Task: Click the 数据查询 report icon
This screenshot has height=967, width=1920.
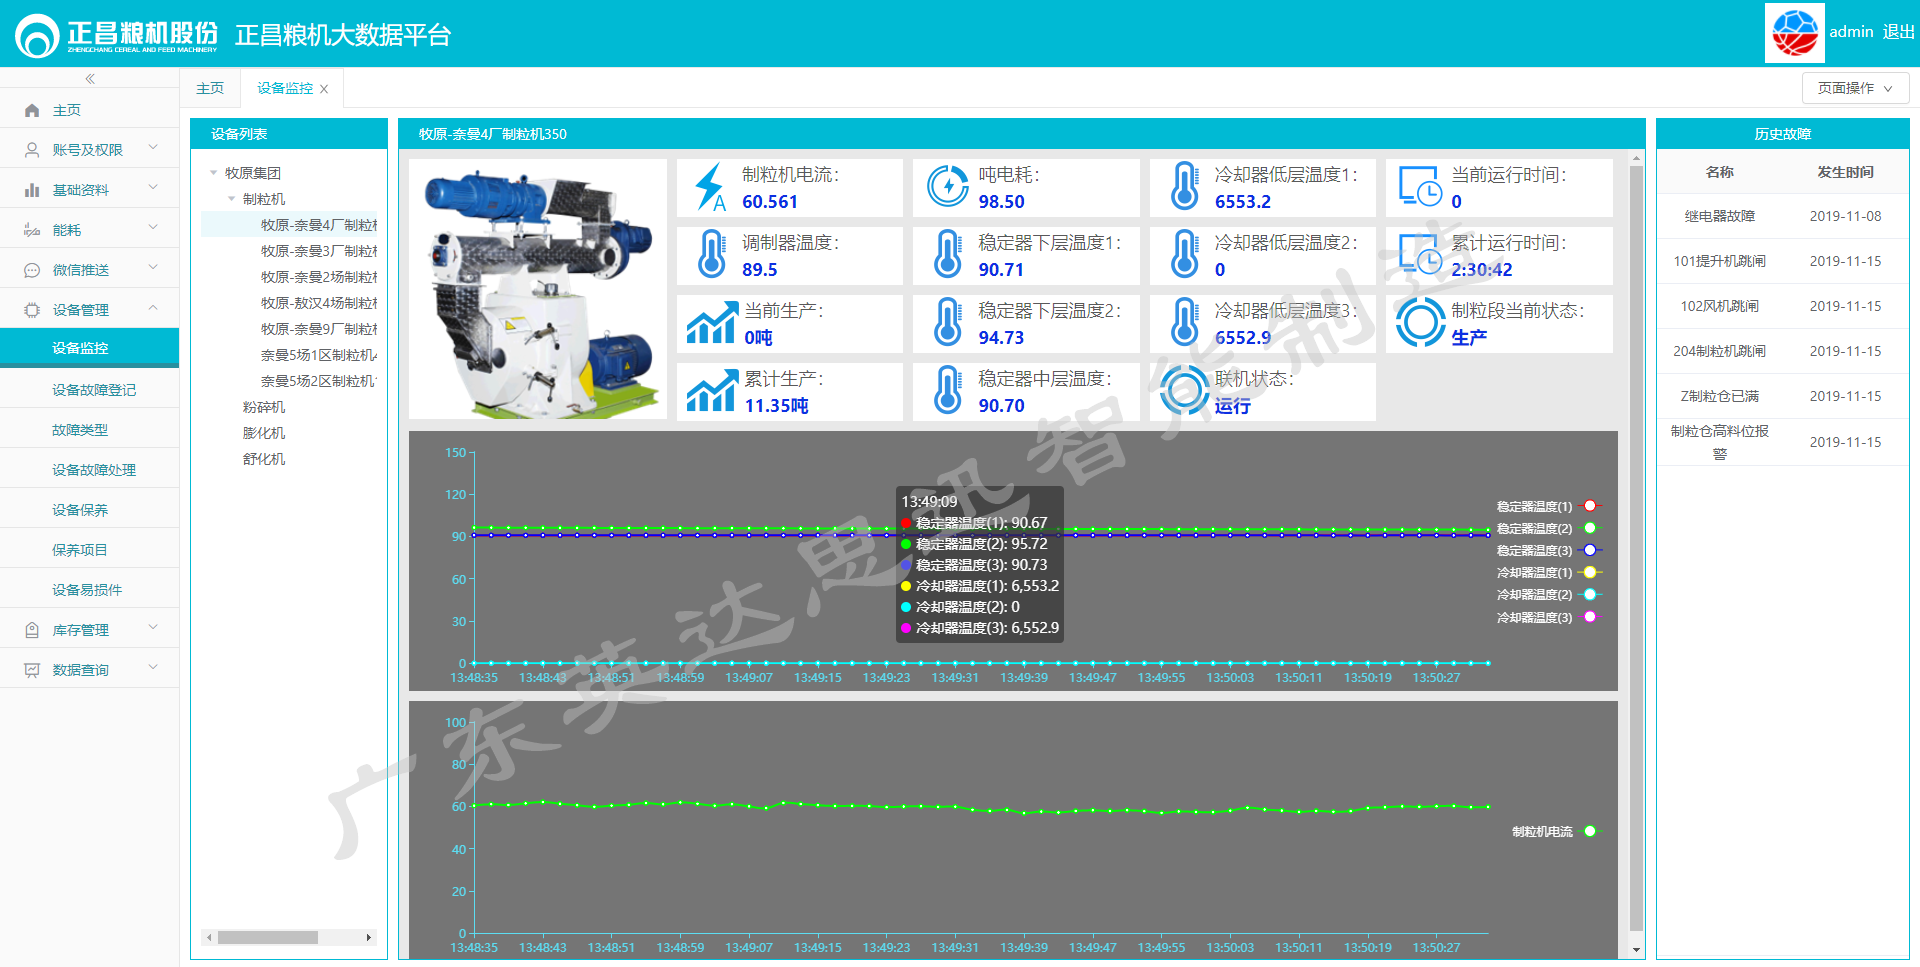Action: 32,670
